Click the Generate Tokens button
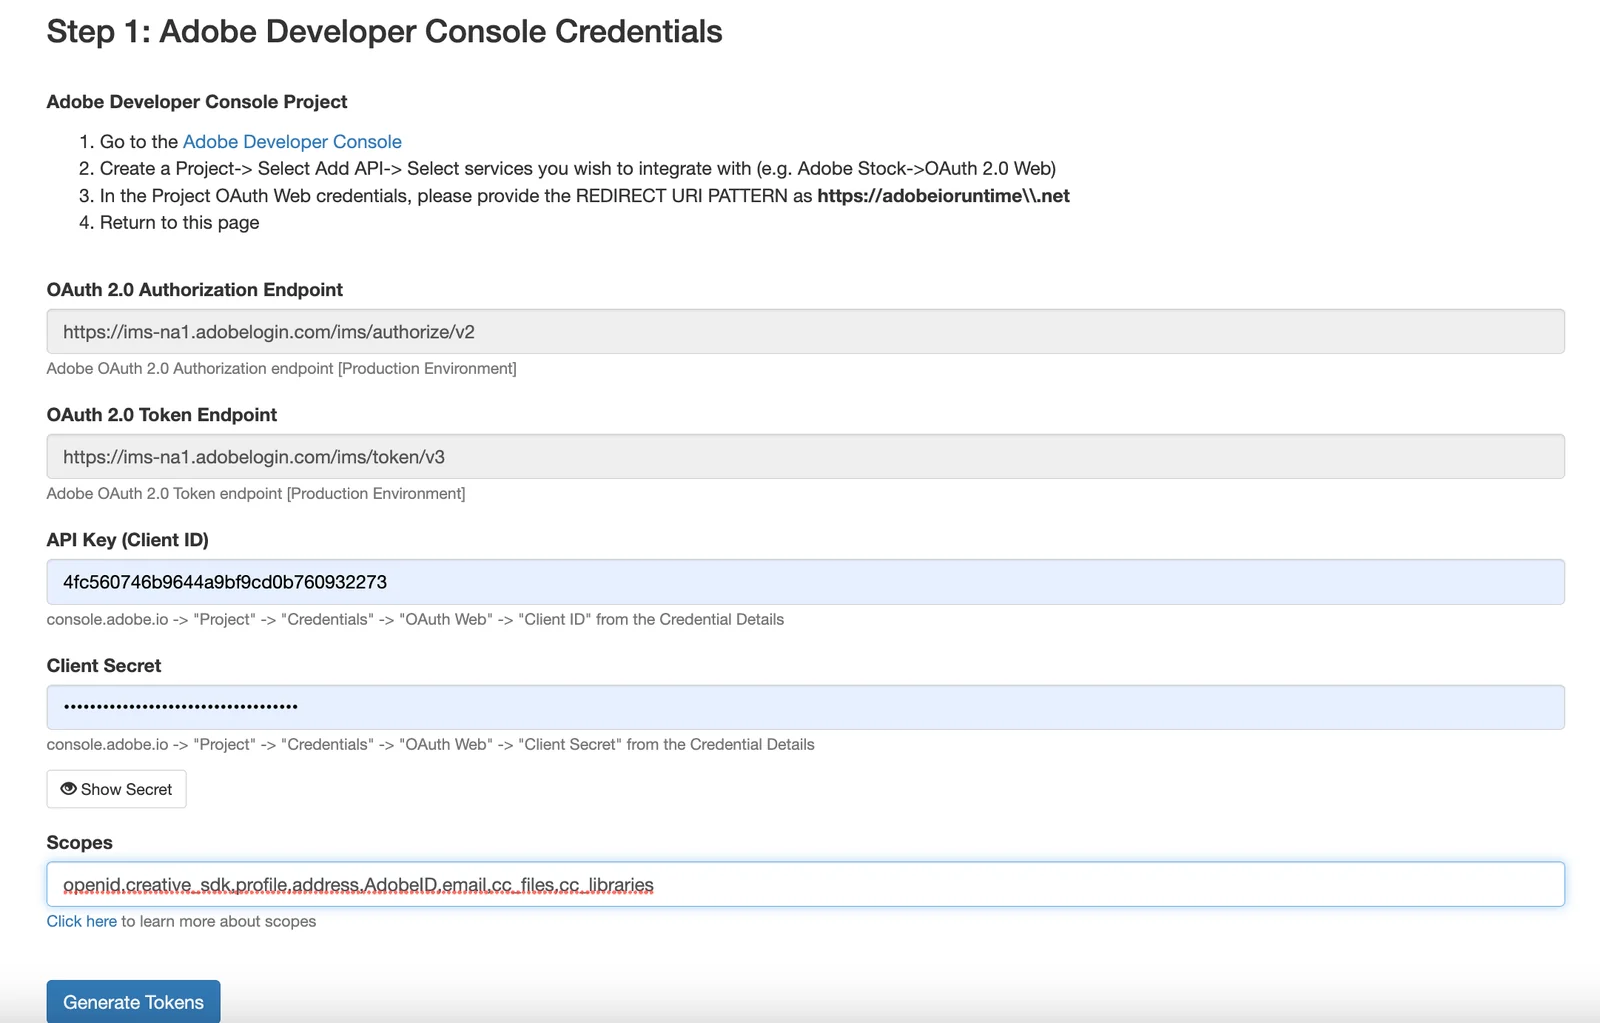 tap(133, 1001)
